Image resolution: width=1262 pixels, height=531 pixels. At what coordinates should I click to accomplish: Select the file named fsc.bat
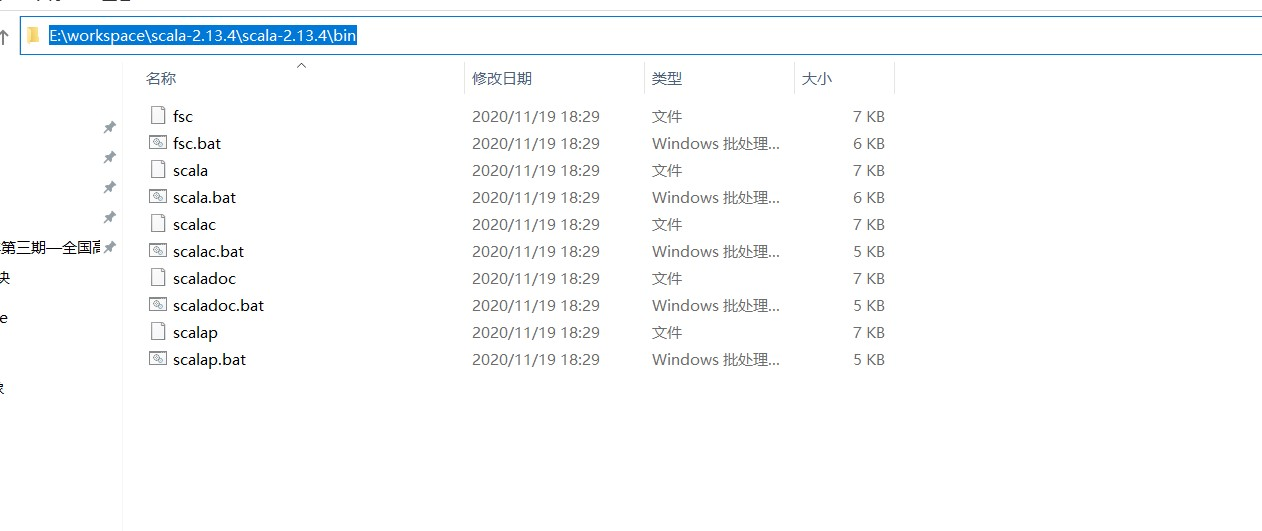pyautogui.click(x=197, y=143)
